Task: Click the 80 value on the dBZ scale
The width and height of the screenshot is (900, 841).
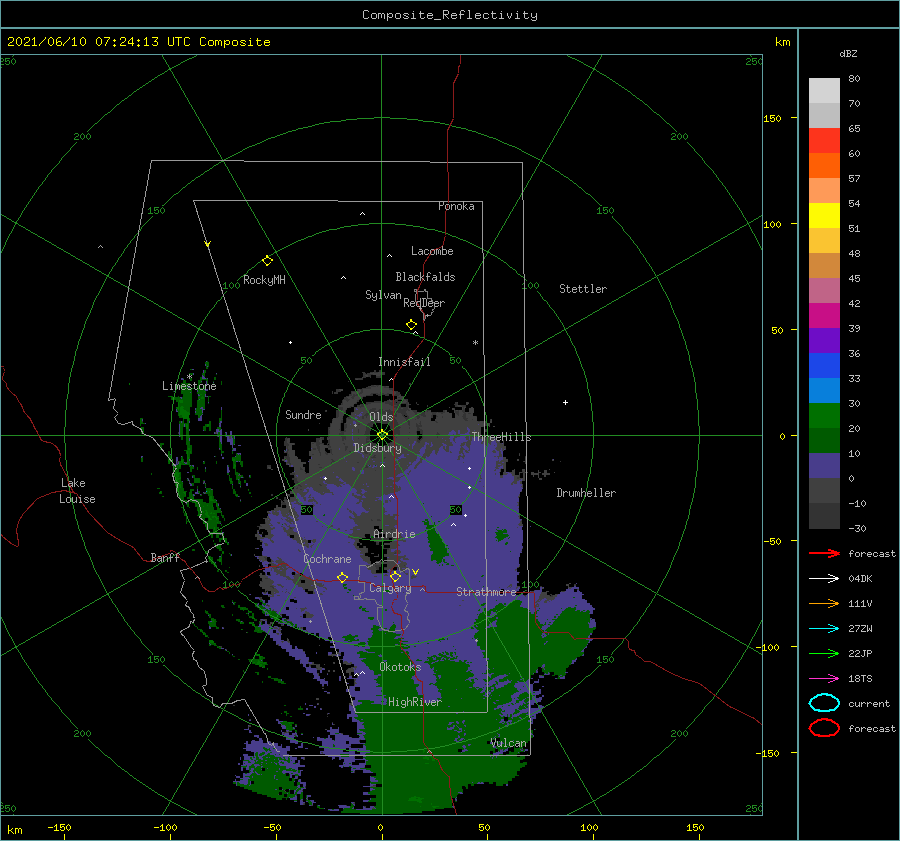Action: (x=854, y=78)
